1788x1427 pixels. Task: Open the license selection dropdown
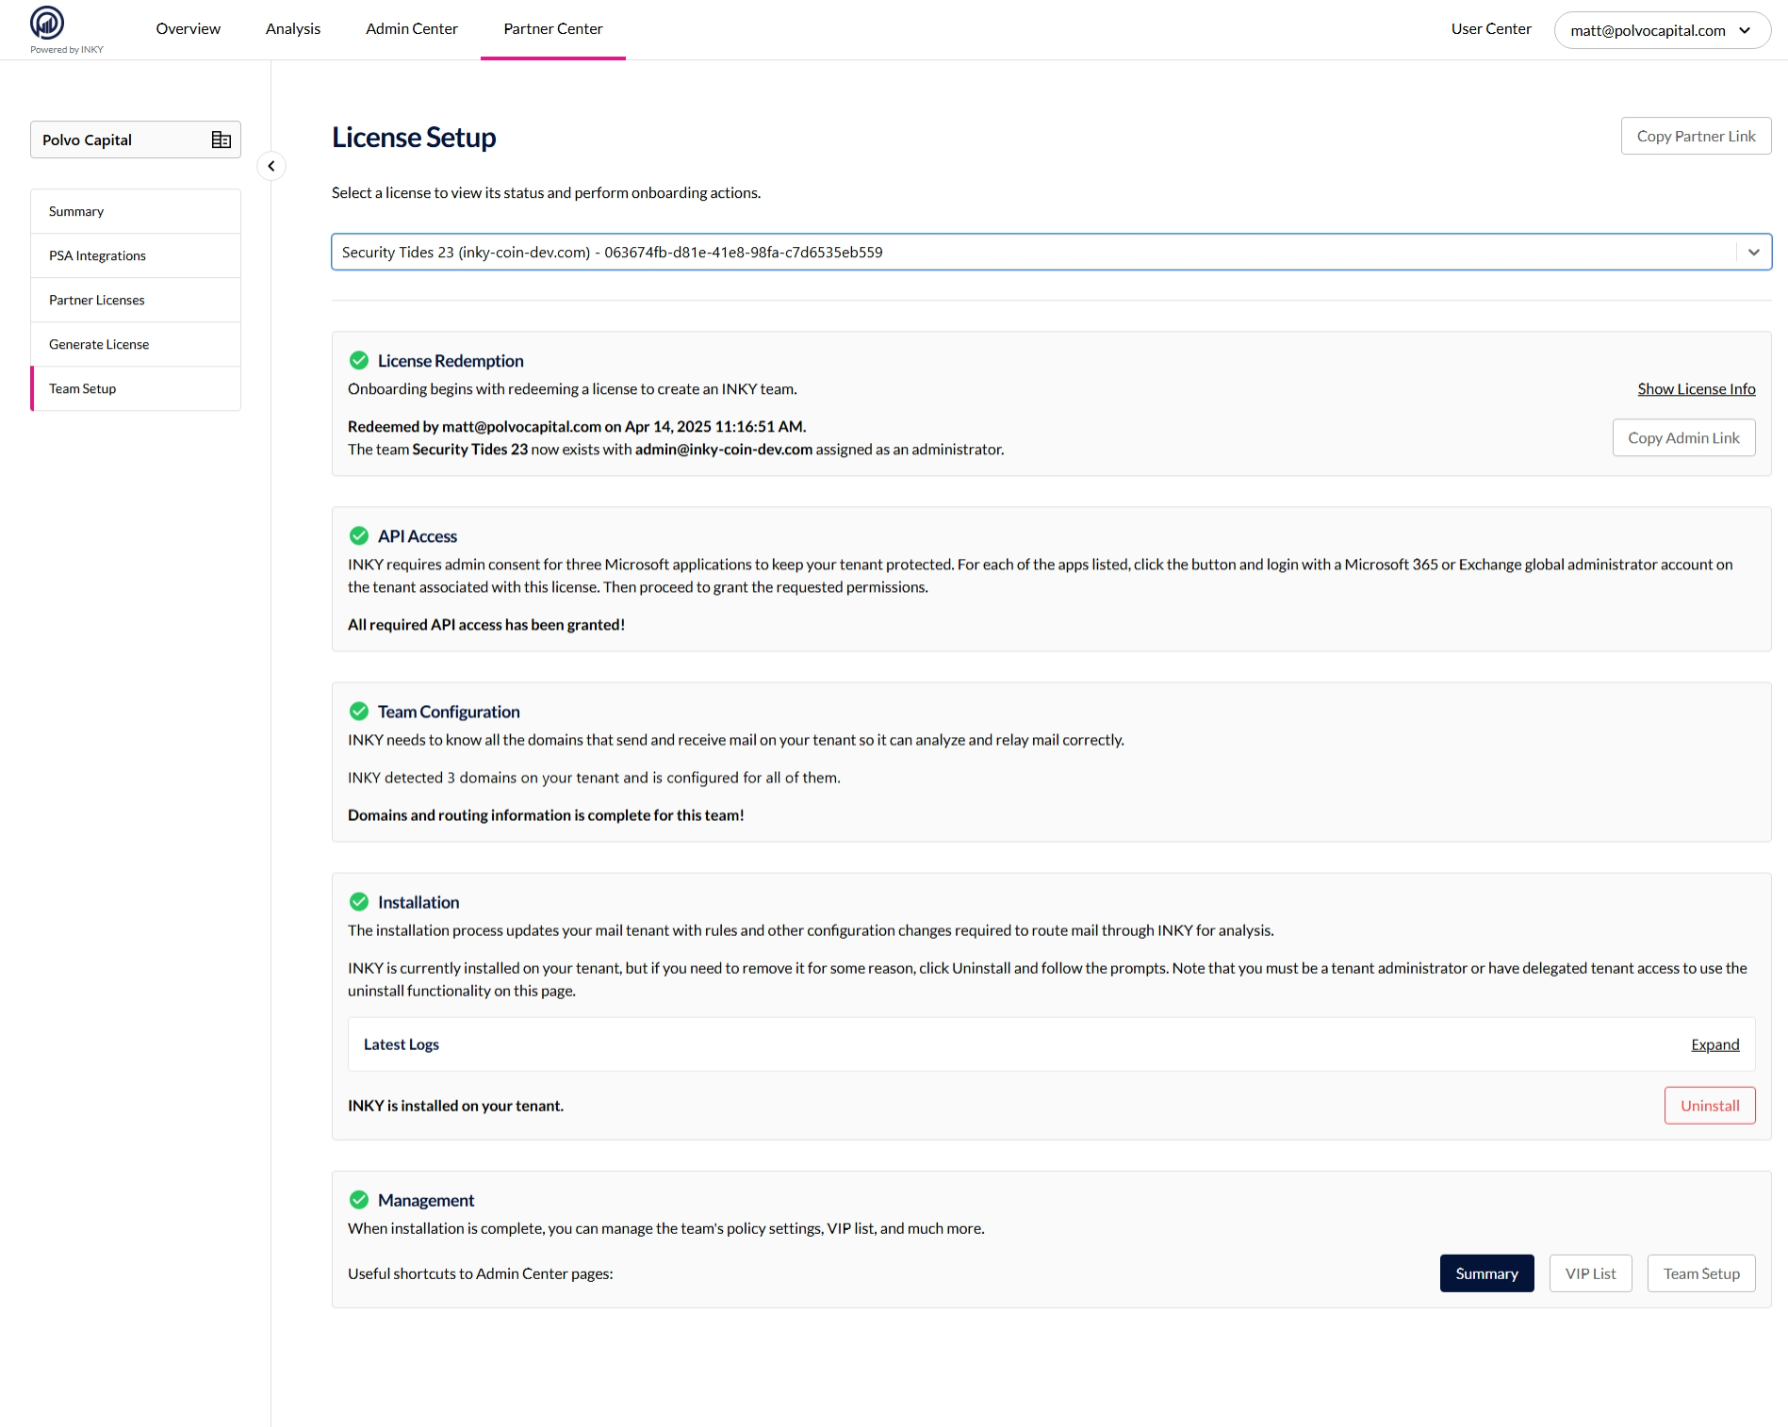pyautogui.click(x=1752, y=252)
